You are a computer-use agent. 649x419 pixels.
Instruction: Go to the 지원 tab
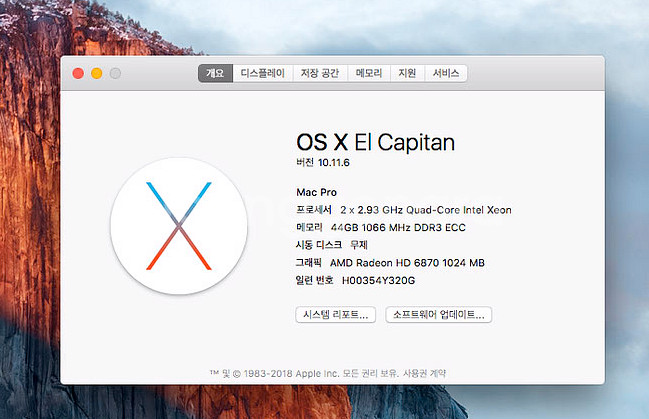pyautogui.click(x=407, y=73)
